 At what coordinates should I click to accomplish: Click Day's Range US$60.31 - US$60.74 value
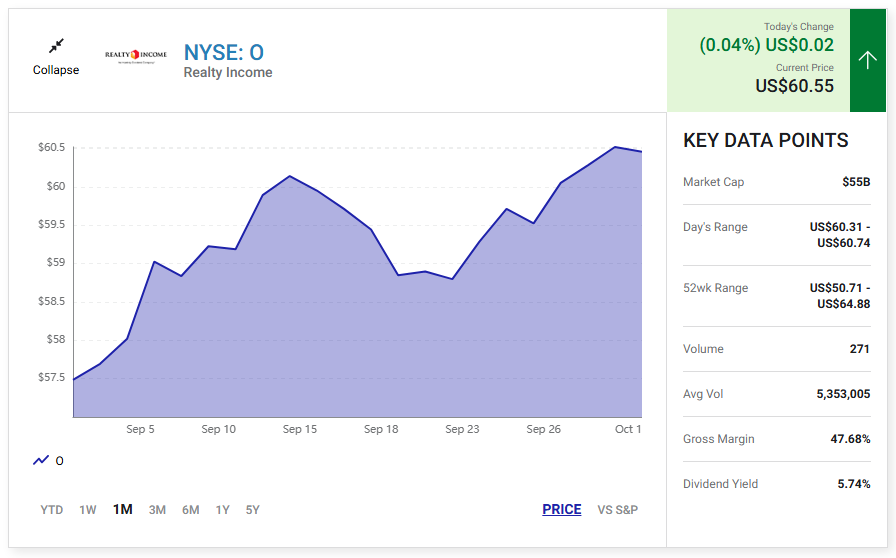coord(839,235)
